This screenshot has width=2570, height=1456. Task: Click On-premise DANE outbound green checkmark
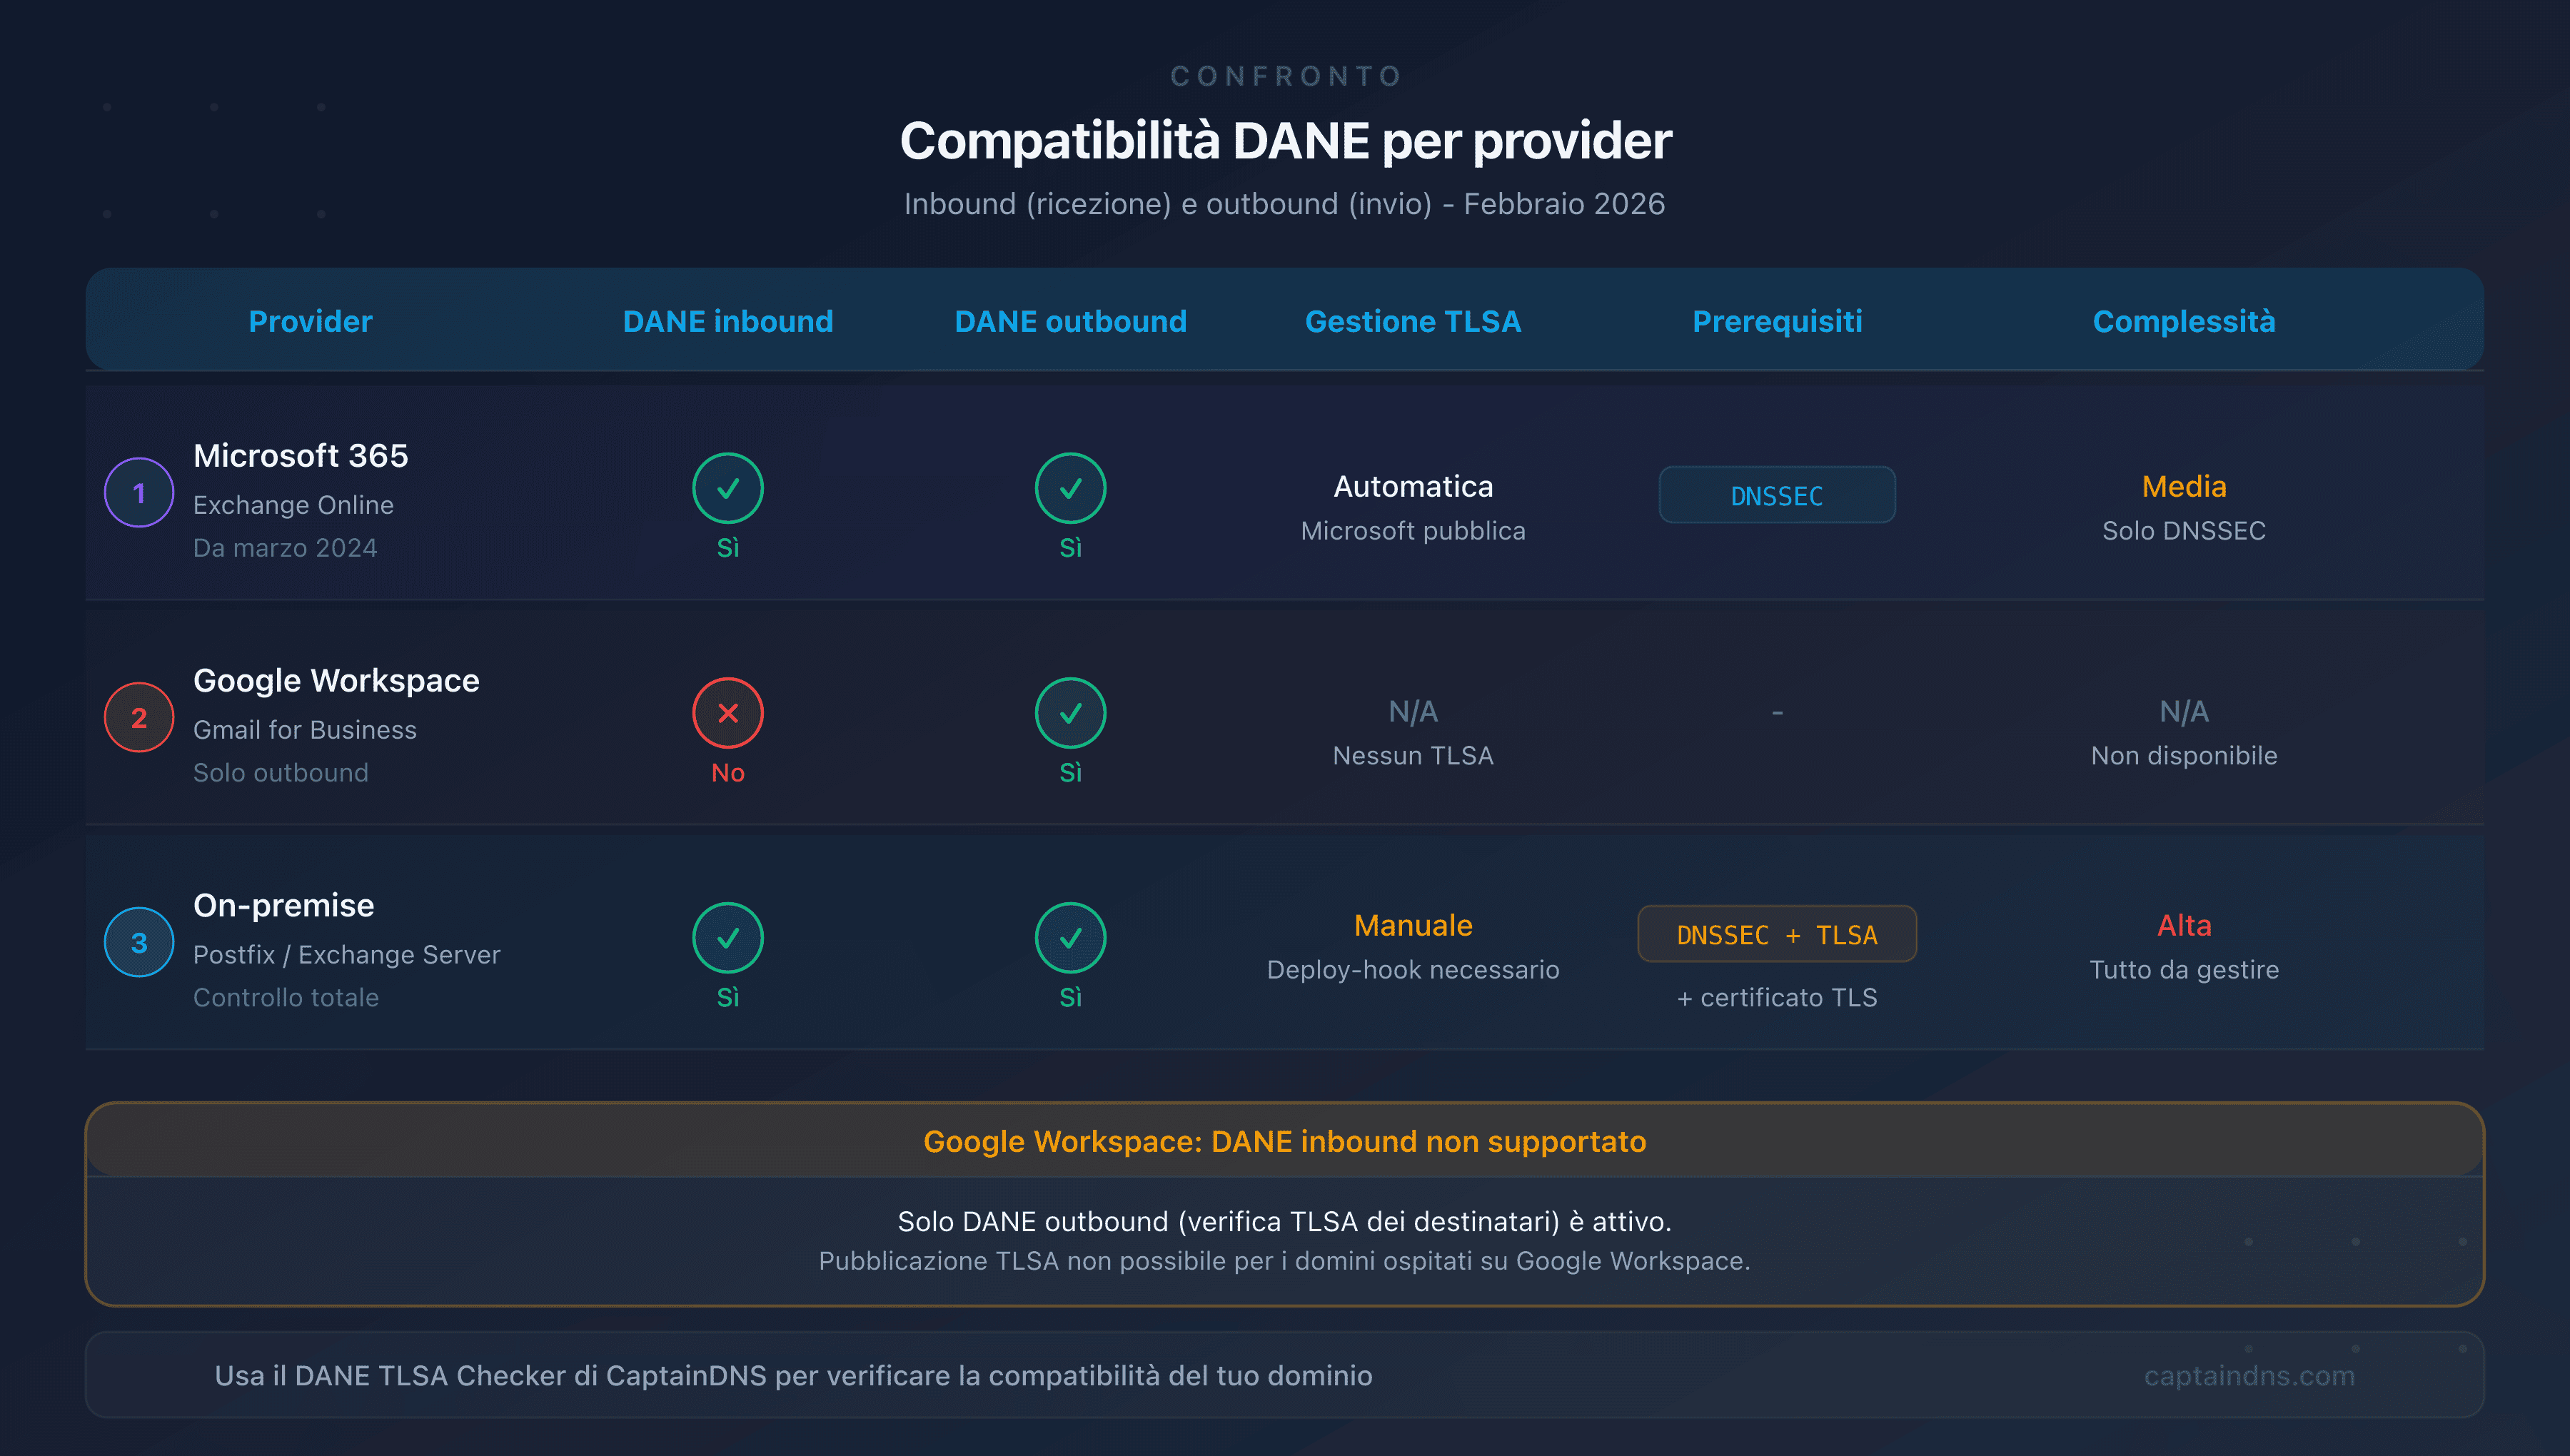[1070, 938]
